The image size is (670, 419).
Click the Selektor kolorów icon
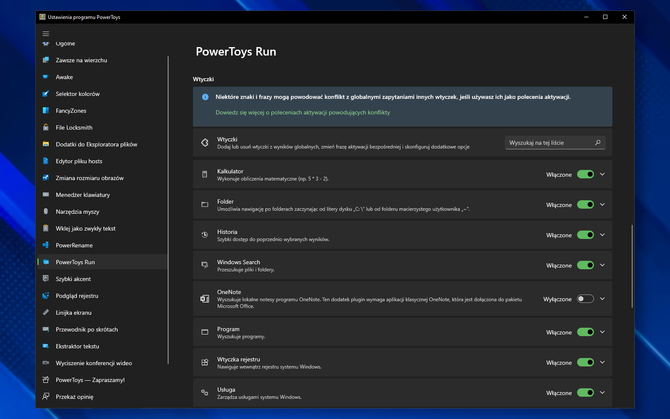pos(46,94)
